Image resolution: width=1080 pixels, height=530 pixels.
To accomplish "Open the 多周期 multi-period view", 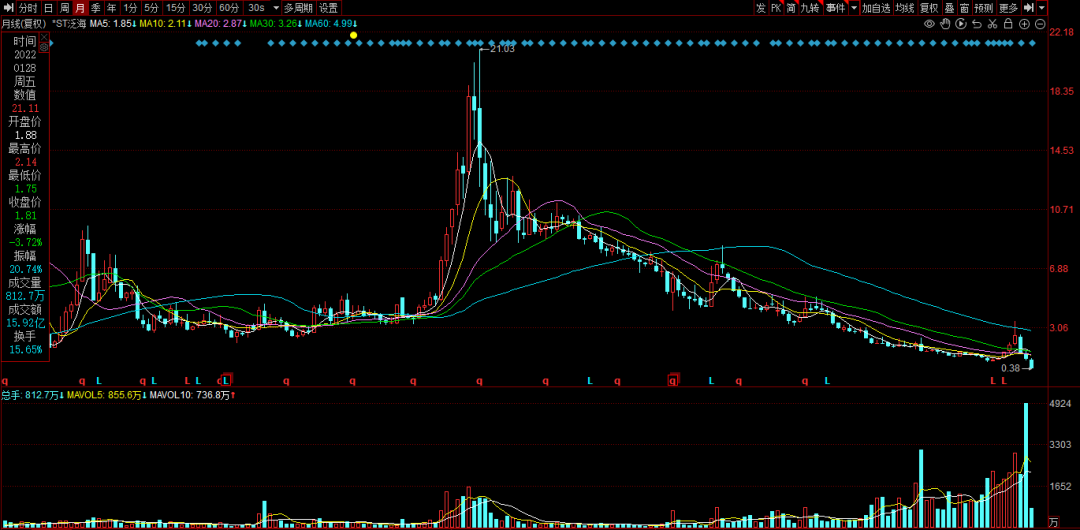I will pos(298,8).
